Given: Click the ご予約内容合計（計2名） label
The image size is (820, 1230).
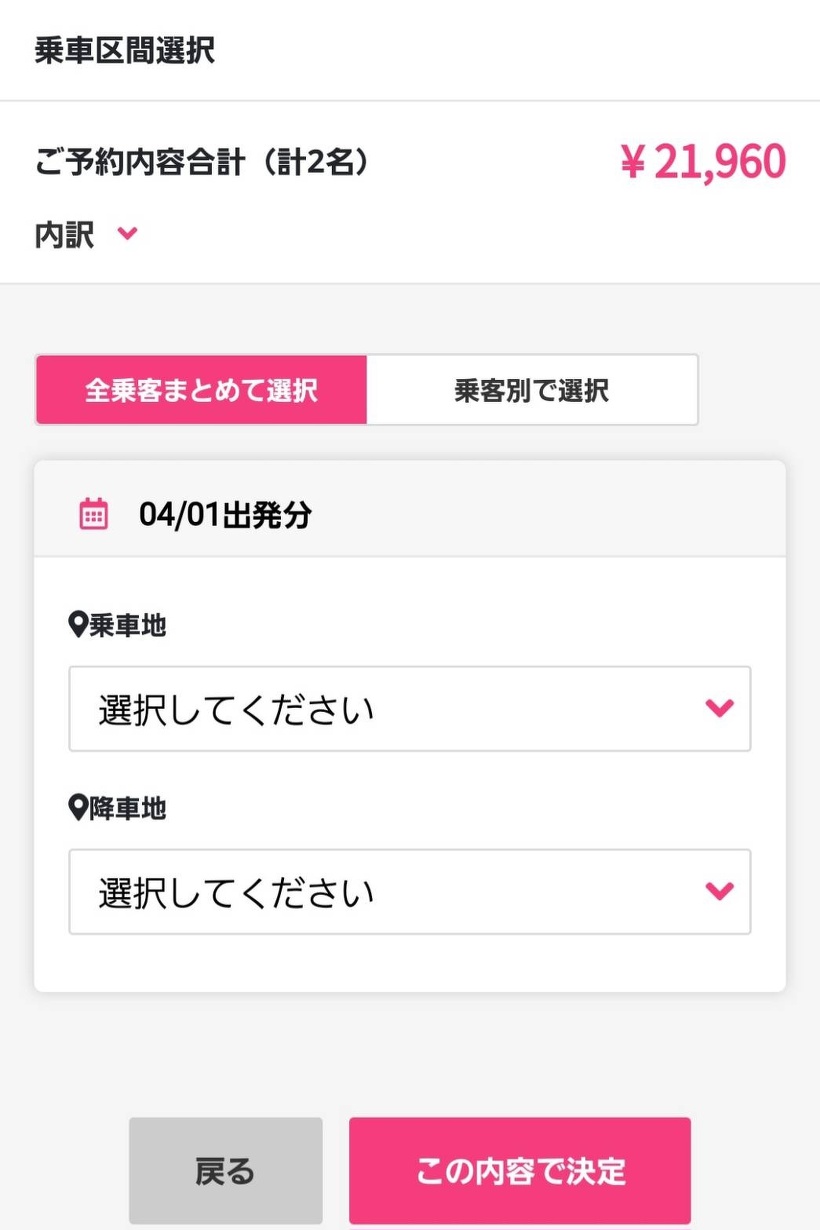Looking at the screenshot, I should coord(202,163).
